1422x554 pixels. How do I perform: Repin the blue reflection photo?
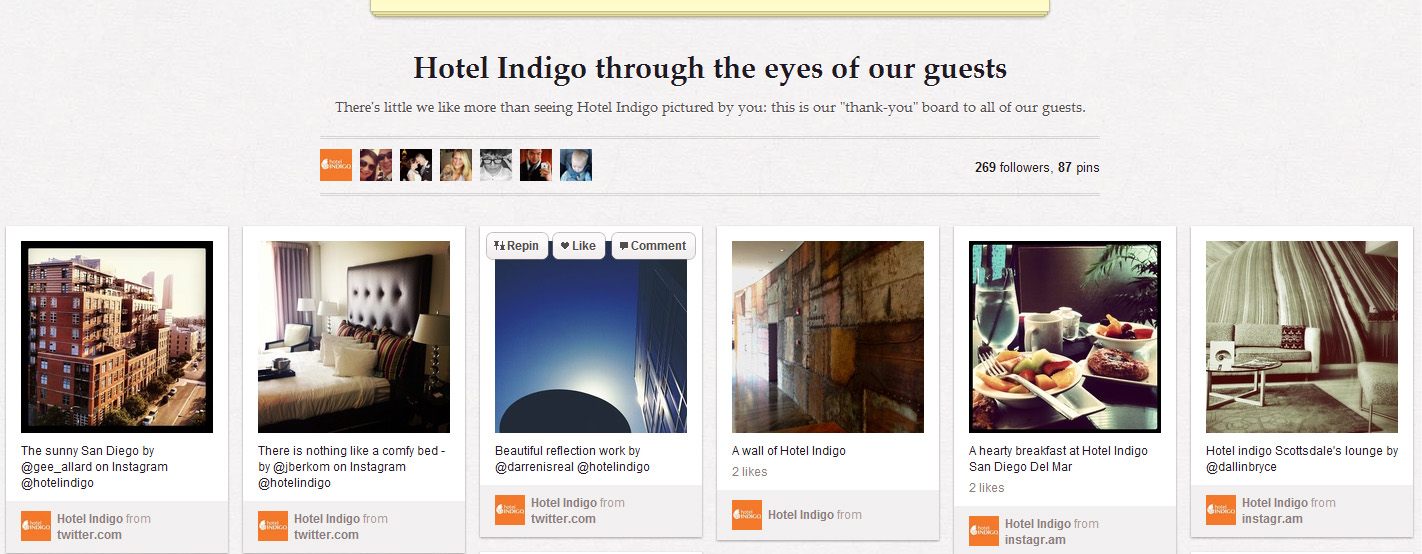(x=517, y=246)
